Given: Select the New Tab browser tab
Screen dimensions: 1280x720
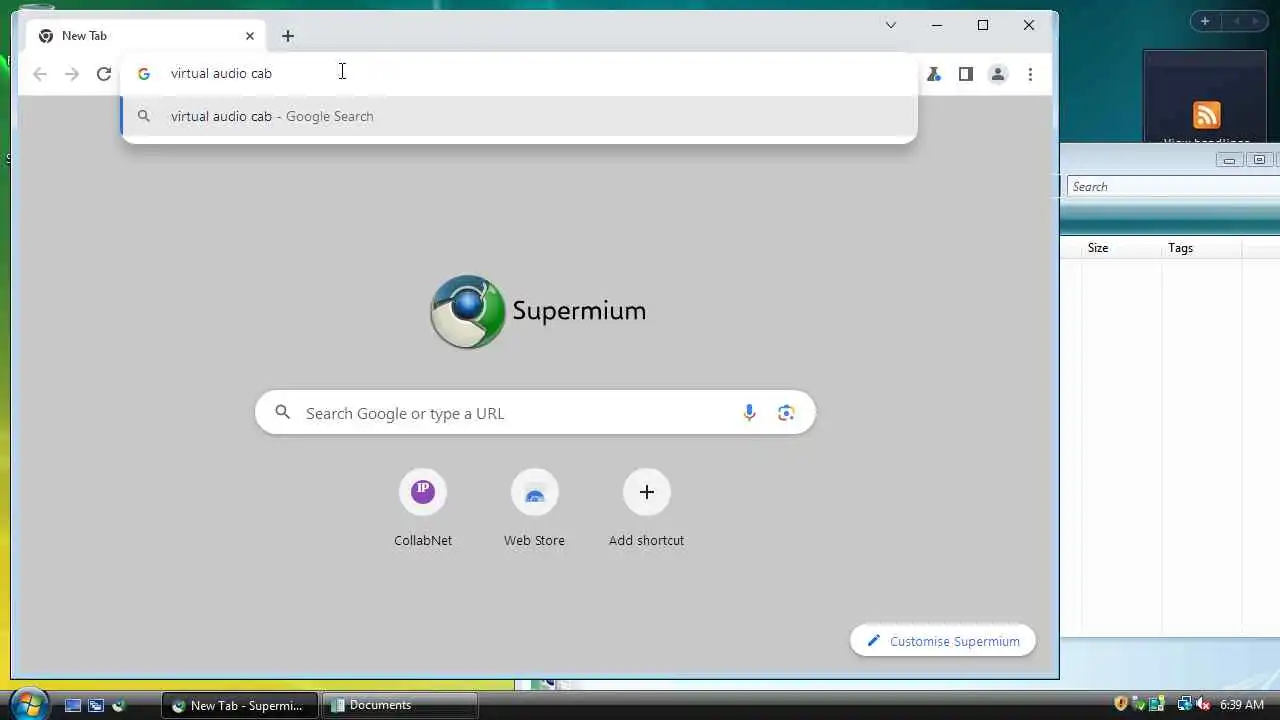Looking at the screenshot, I should [148, 36].
